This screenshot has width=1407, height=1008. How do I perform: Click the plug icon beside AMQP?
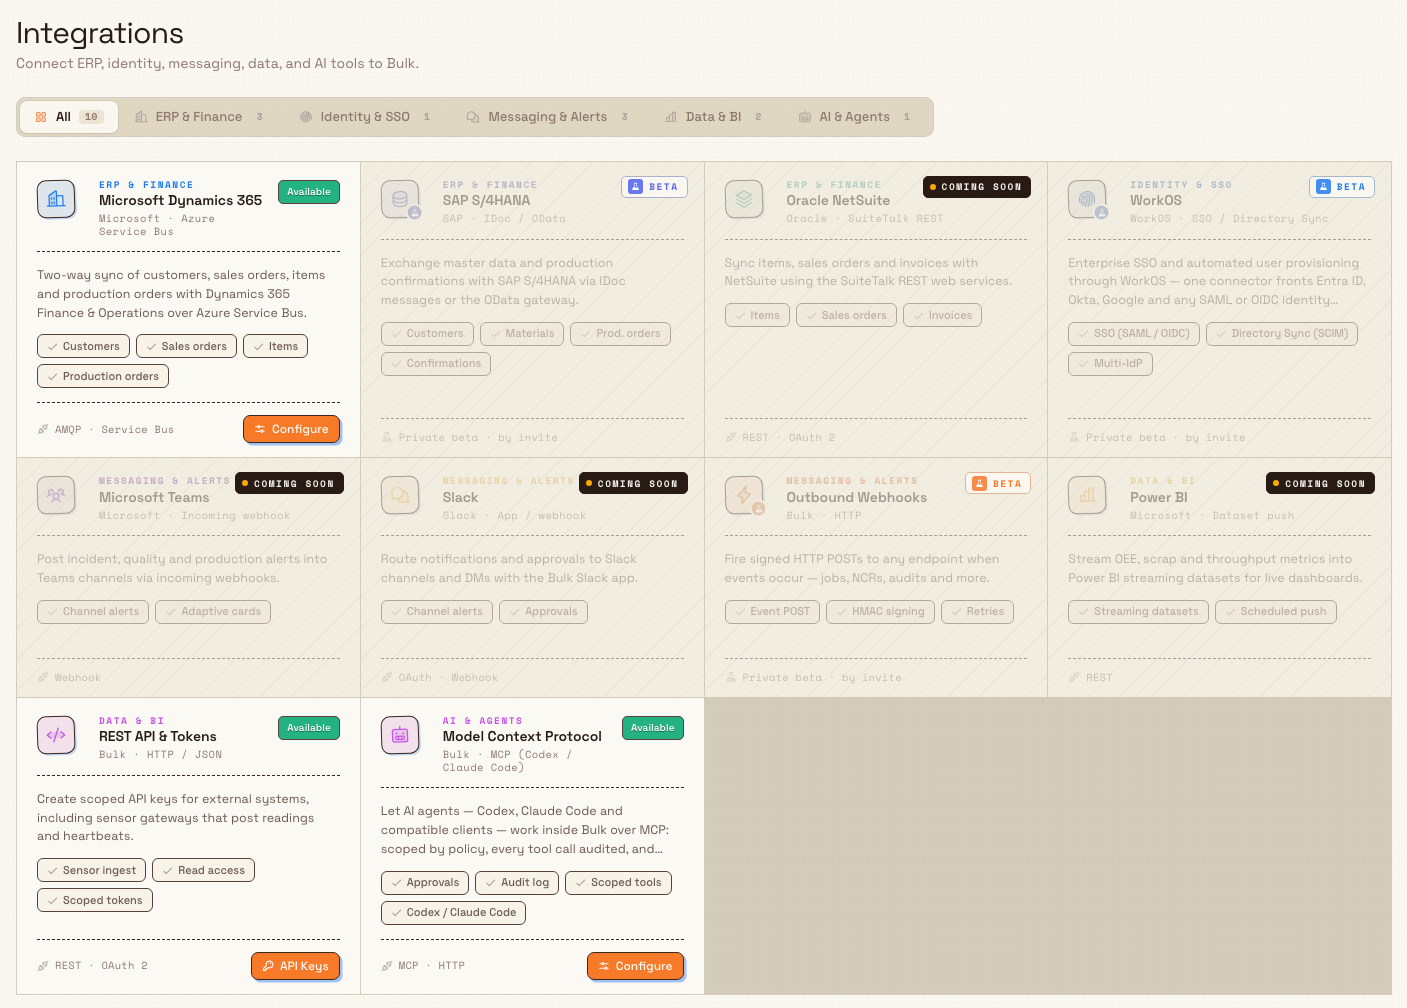[43, 430]
